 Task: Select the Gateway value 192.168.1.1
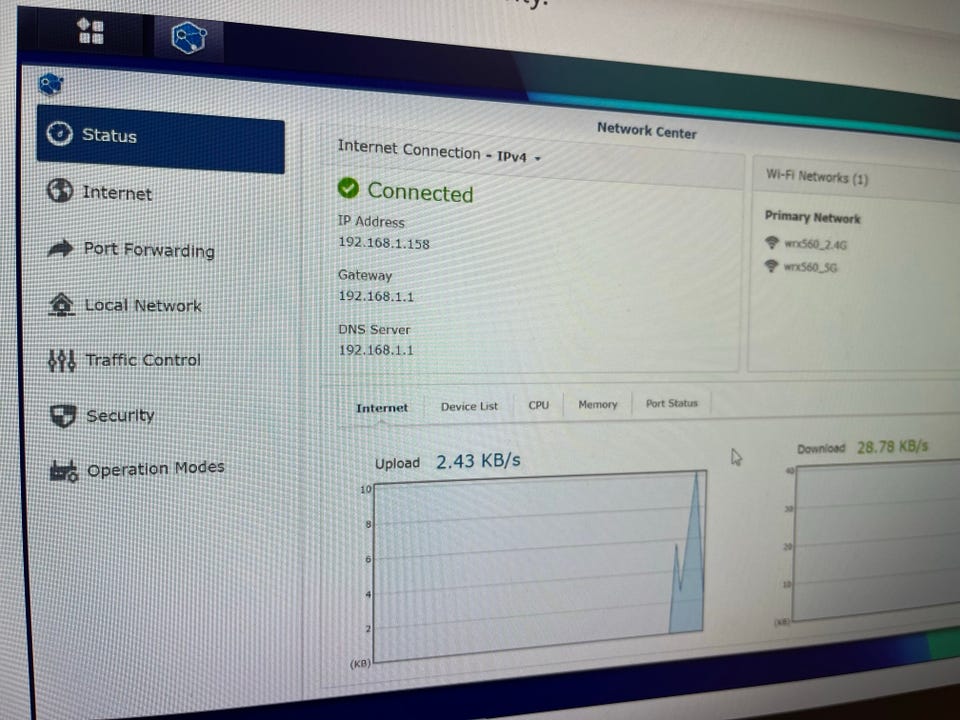pyautogui.click(x=376, y=296)
